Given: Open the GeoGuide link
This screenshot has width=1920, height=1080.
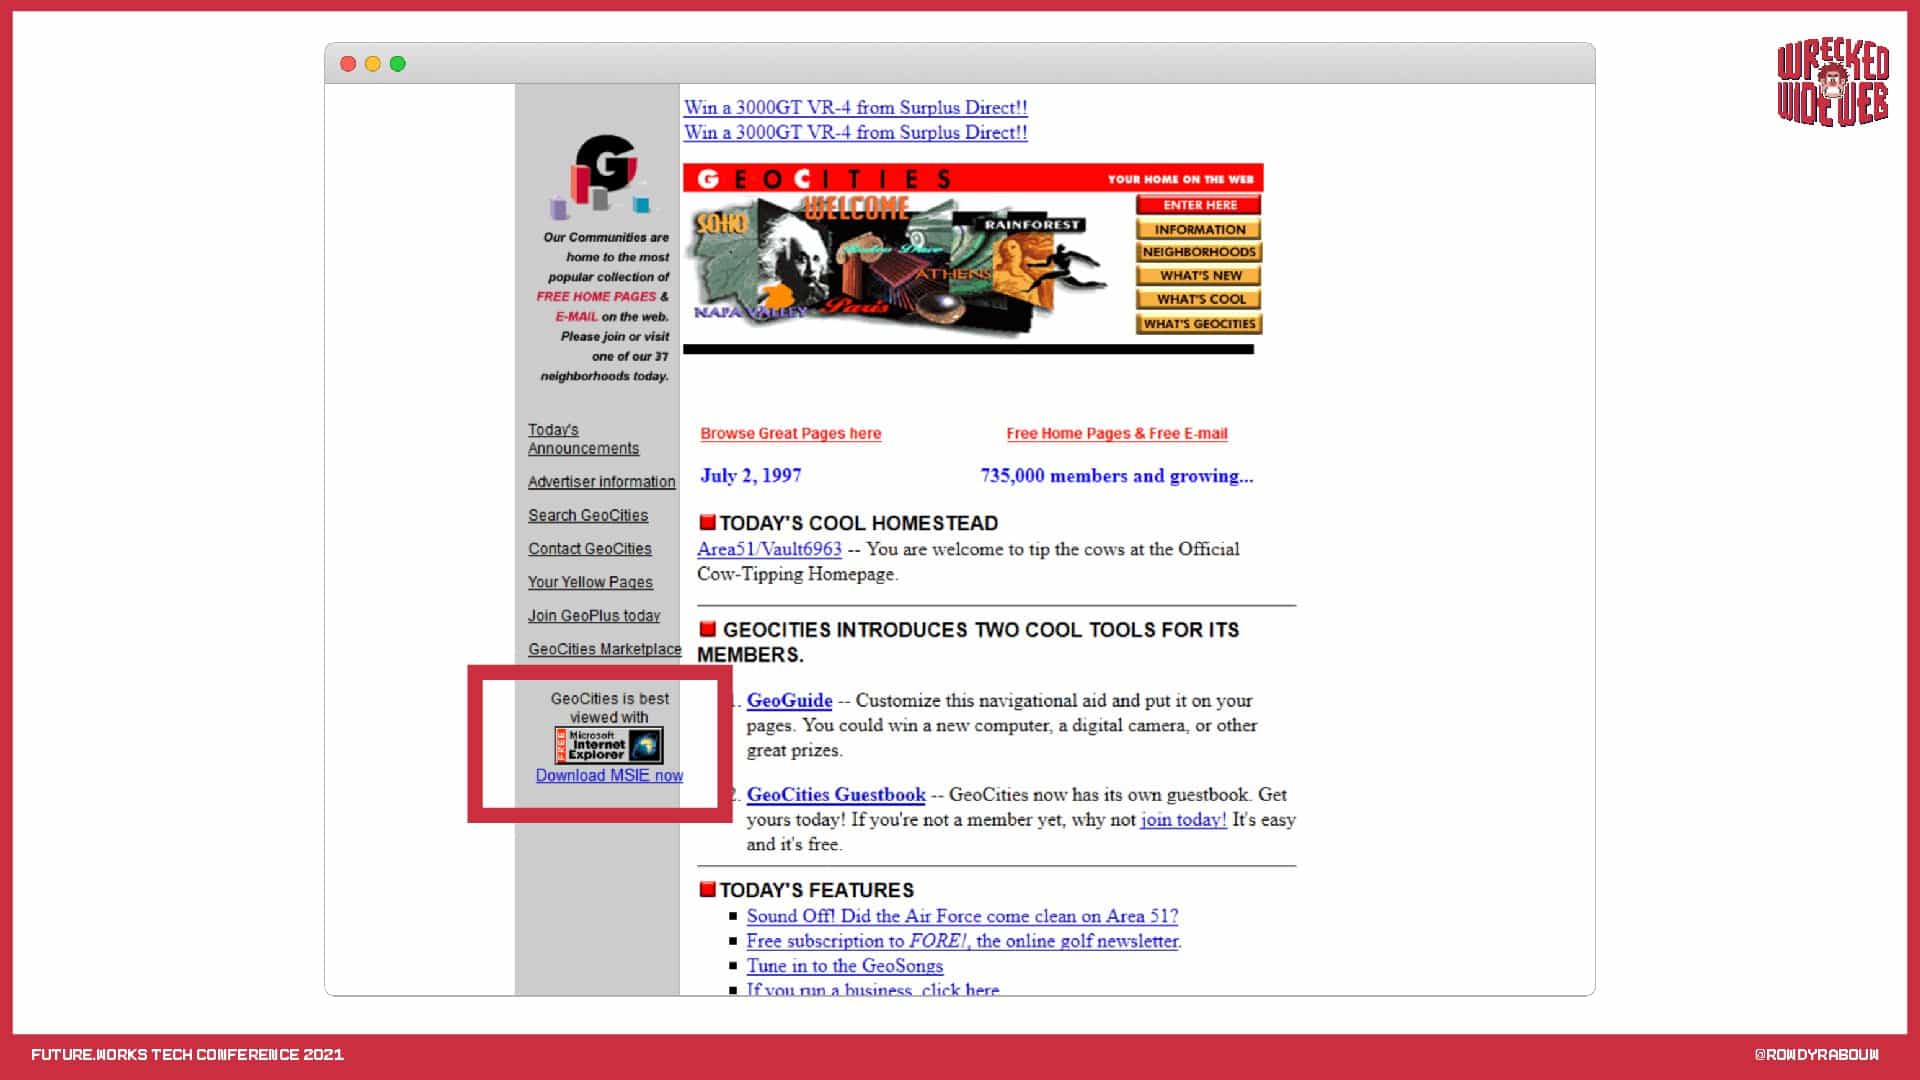Looking at the screenshot, I should point(789,701).
